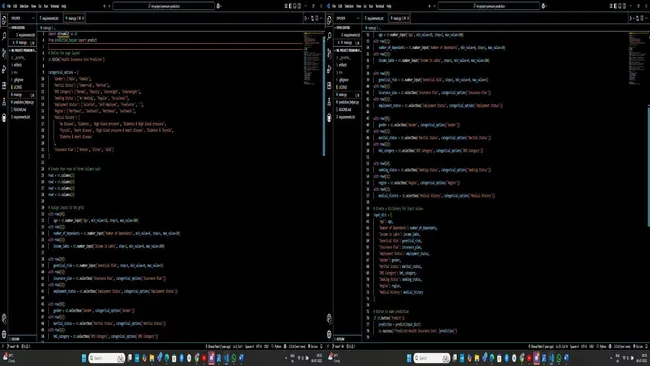Open Run and Debug in left window

tap(4, 68)
